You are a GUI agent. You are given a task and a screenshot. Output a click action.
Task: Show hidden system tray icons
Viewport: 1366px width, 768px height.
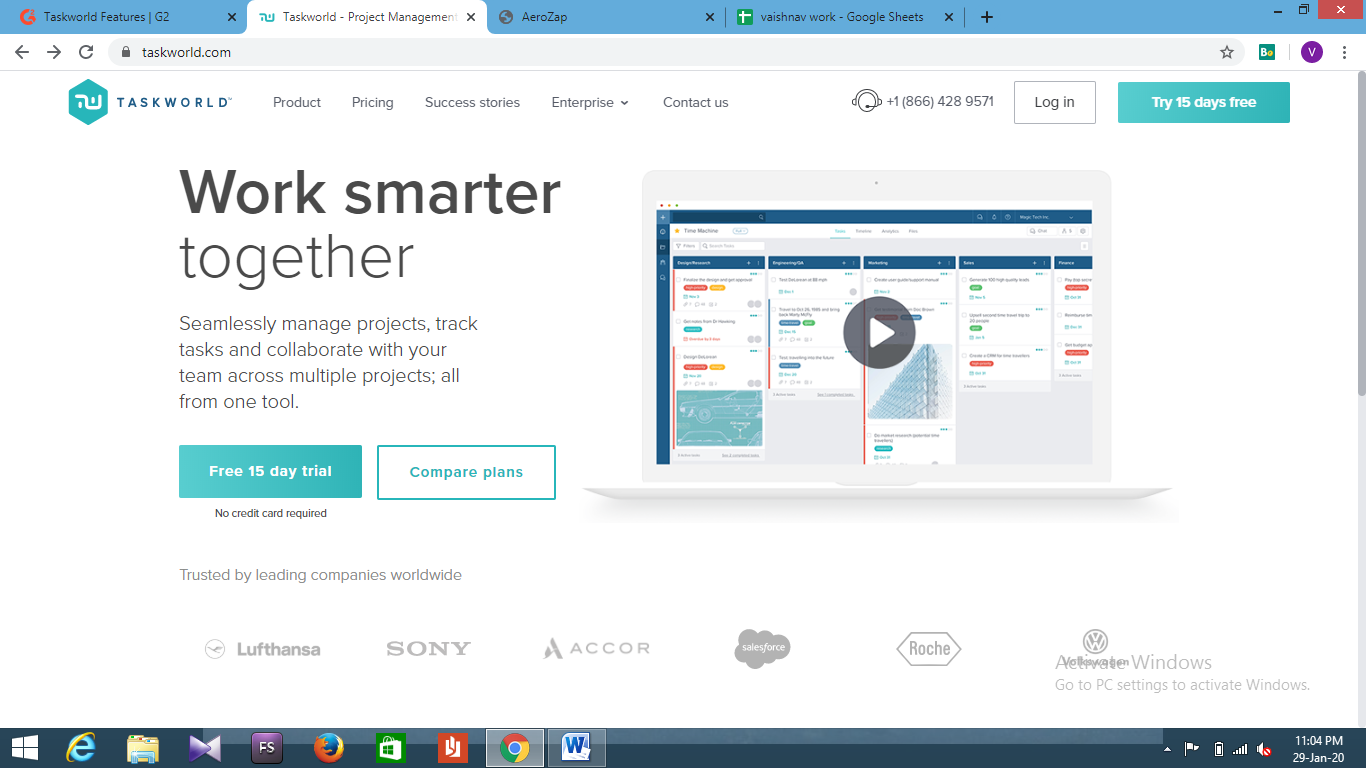point(1168,749)
